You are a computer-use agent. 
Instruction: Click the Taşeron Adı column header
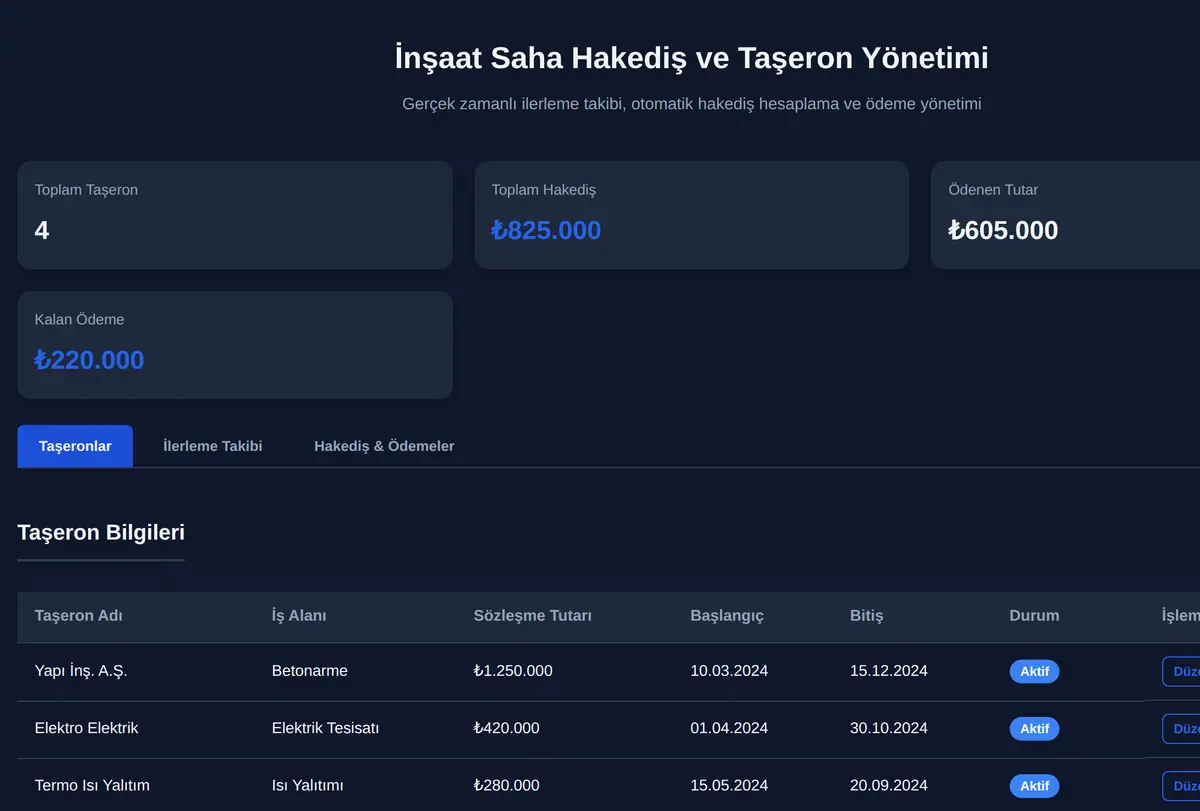tap(79, 616)
